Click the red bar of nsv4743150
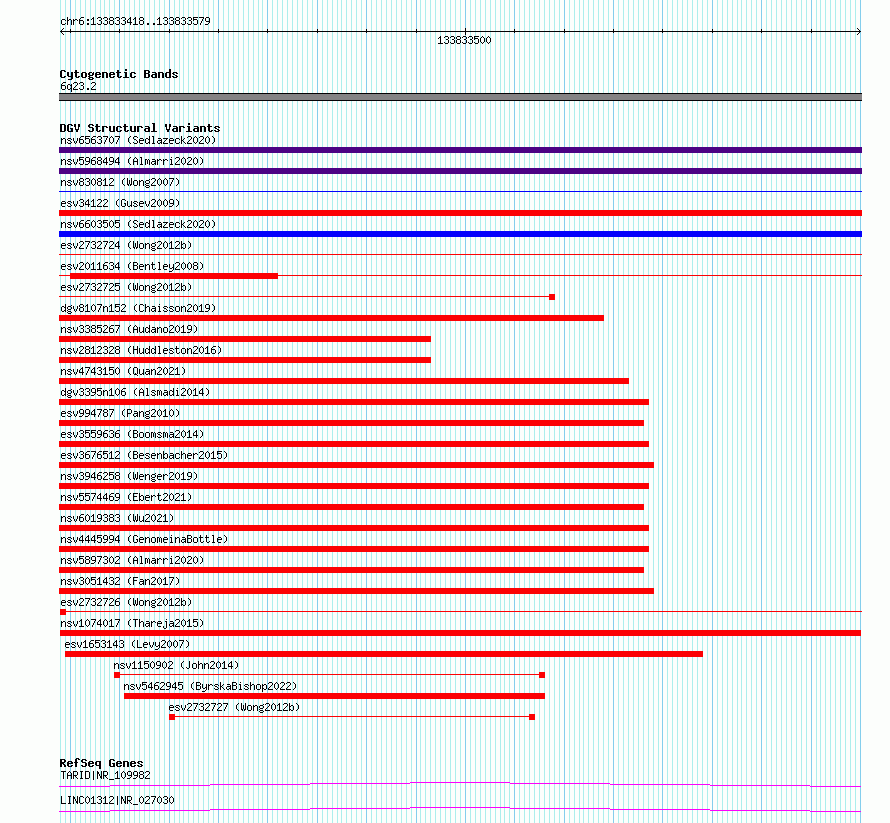Viewport: 890px width, 823px height. pyautogui.click(x=344, y=381)
